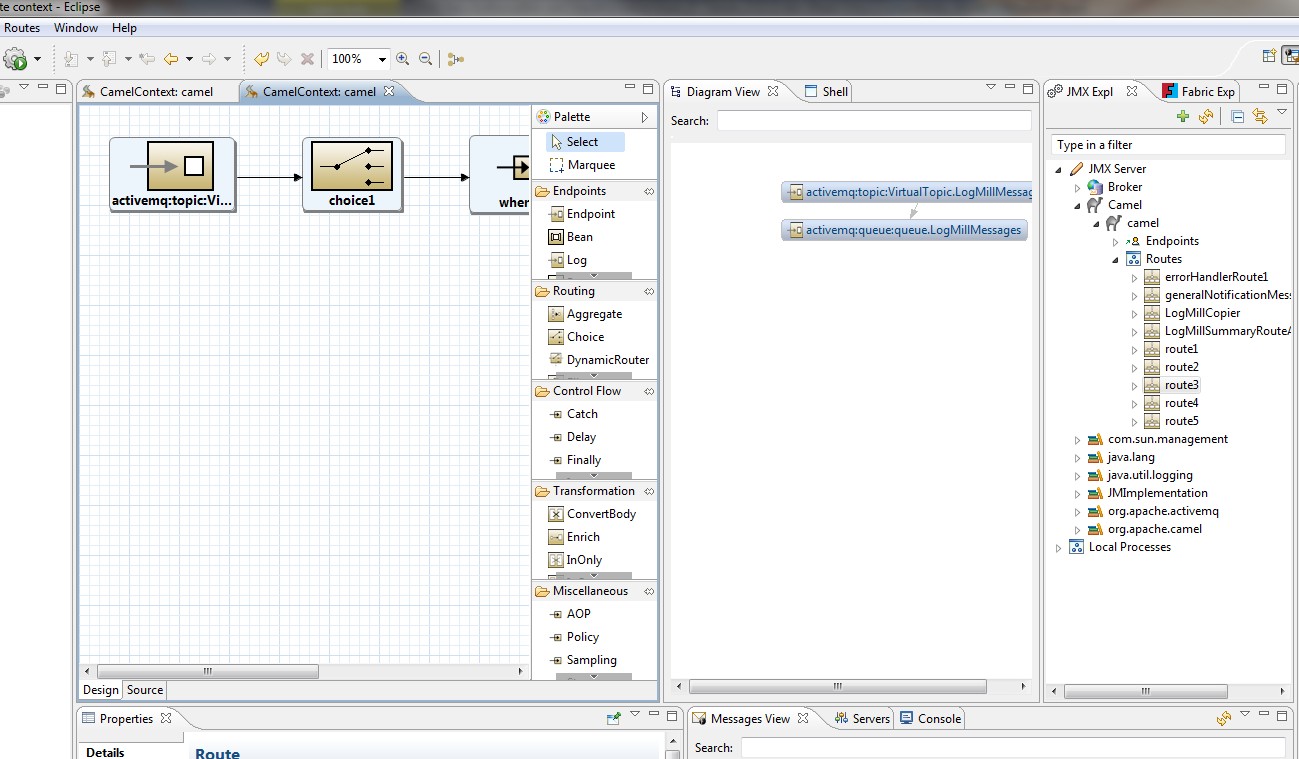Collapse the Routes tree node

(1115, 259)
